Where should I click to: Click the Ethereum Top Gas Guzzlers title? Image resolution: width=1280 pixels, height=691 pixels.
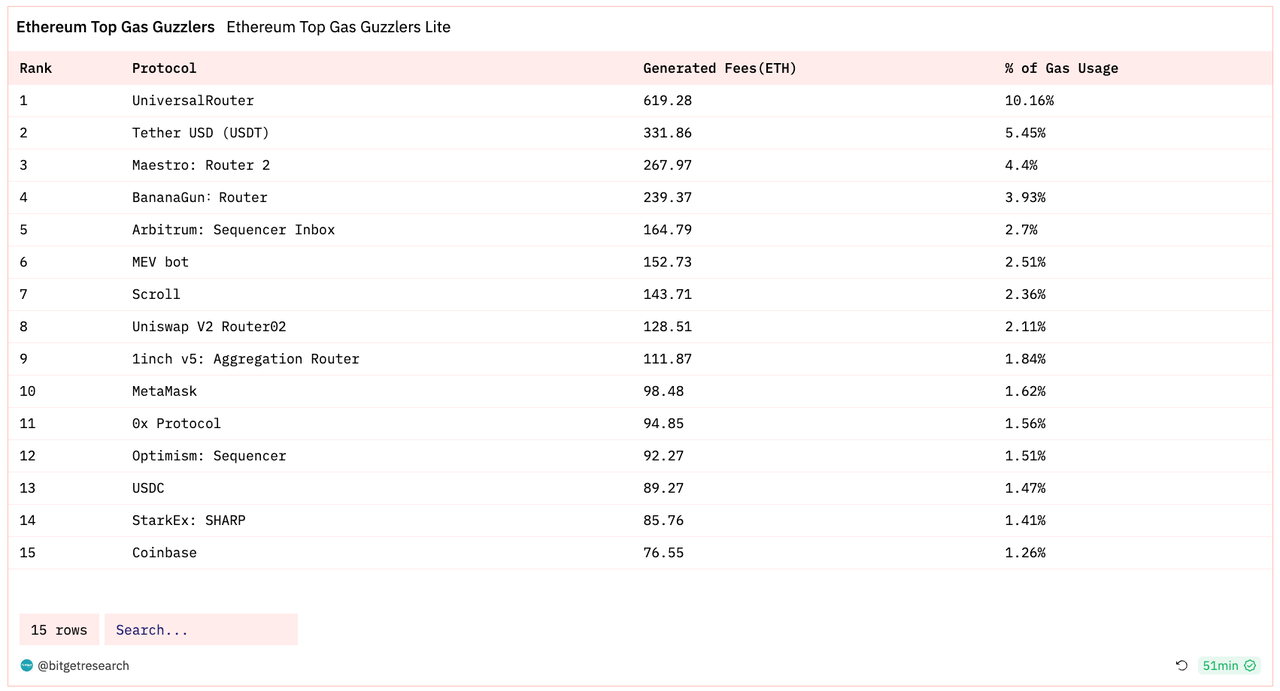click(x=115, y=27)
